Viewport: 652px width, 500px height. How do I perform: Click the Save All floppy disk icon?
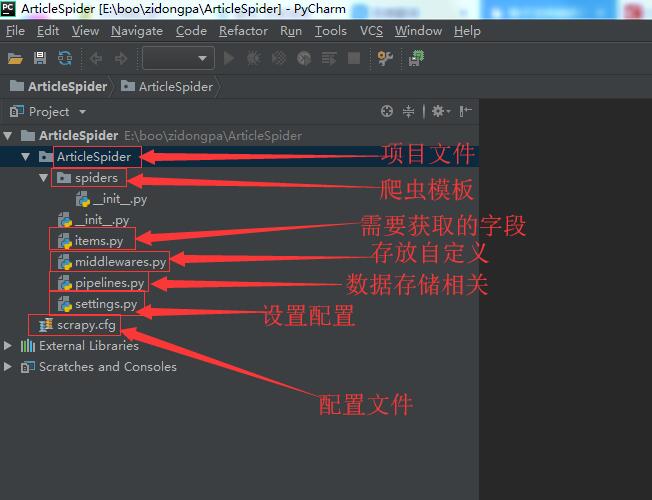click(x=40, y=58)
